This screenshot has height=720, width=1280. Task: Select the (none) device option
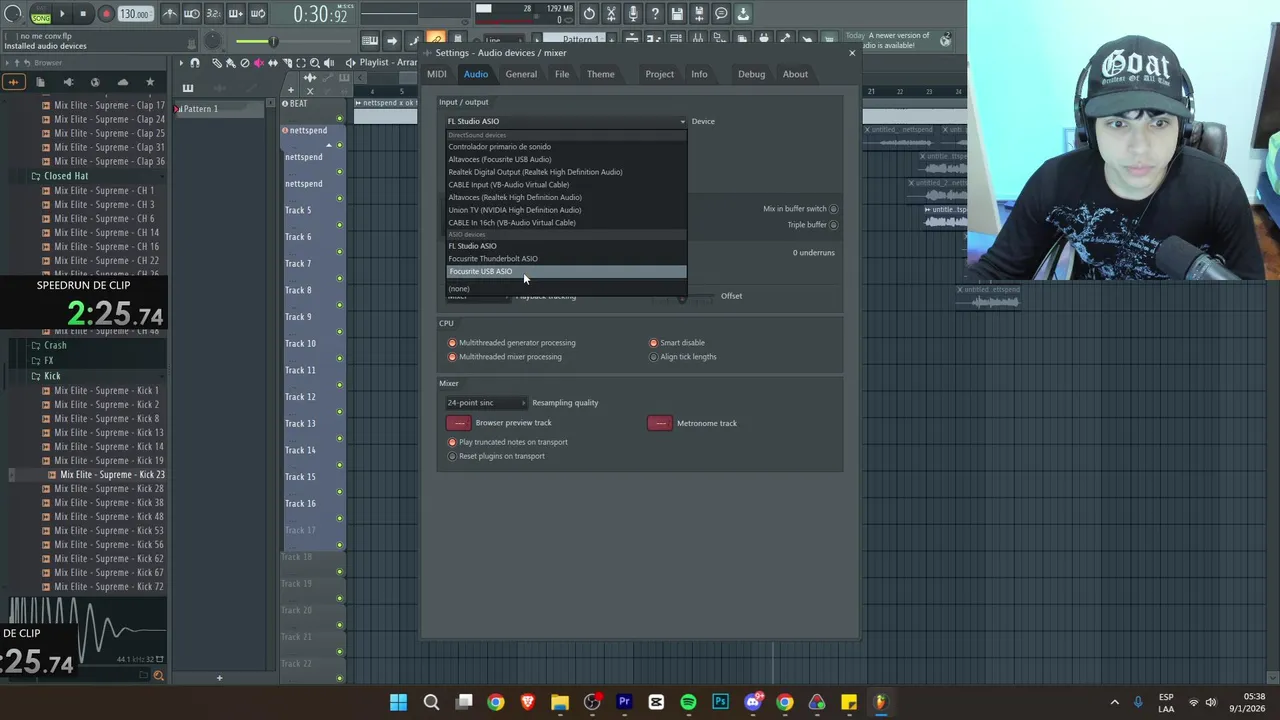(x=566, y=288)
